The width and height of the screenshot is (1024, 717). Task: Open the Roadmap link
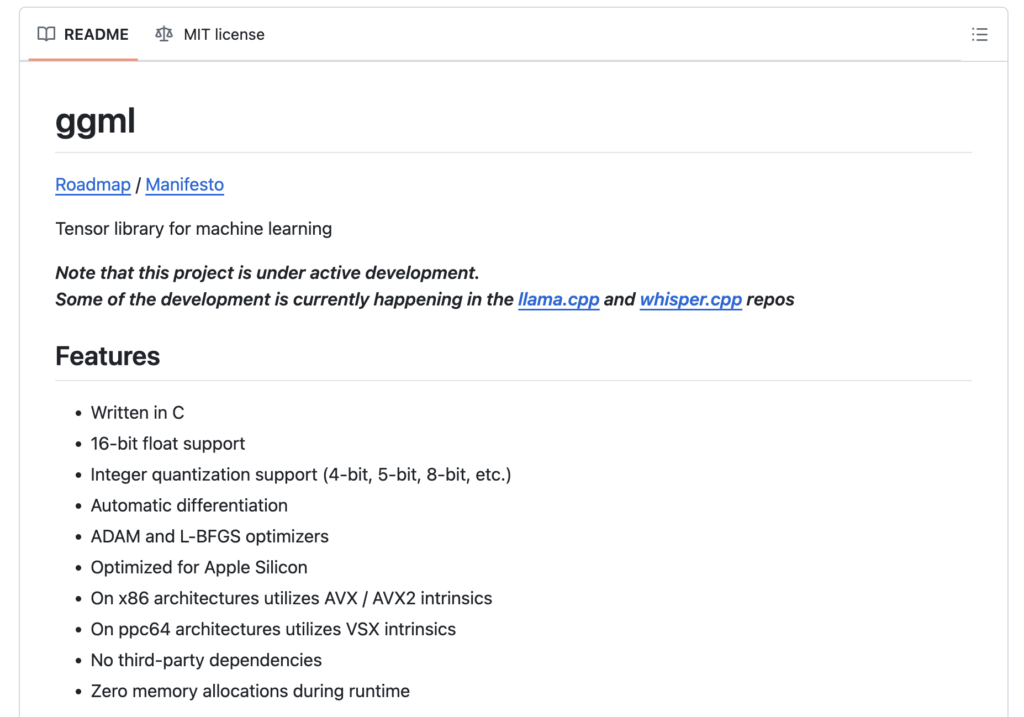pos(93,185)
